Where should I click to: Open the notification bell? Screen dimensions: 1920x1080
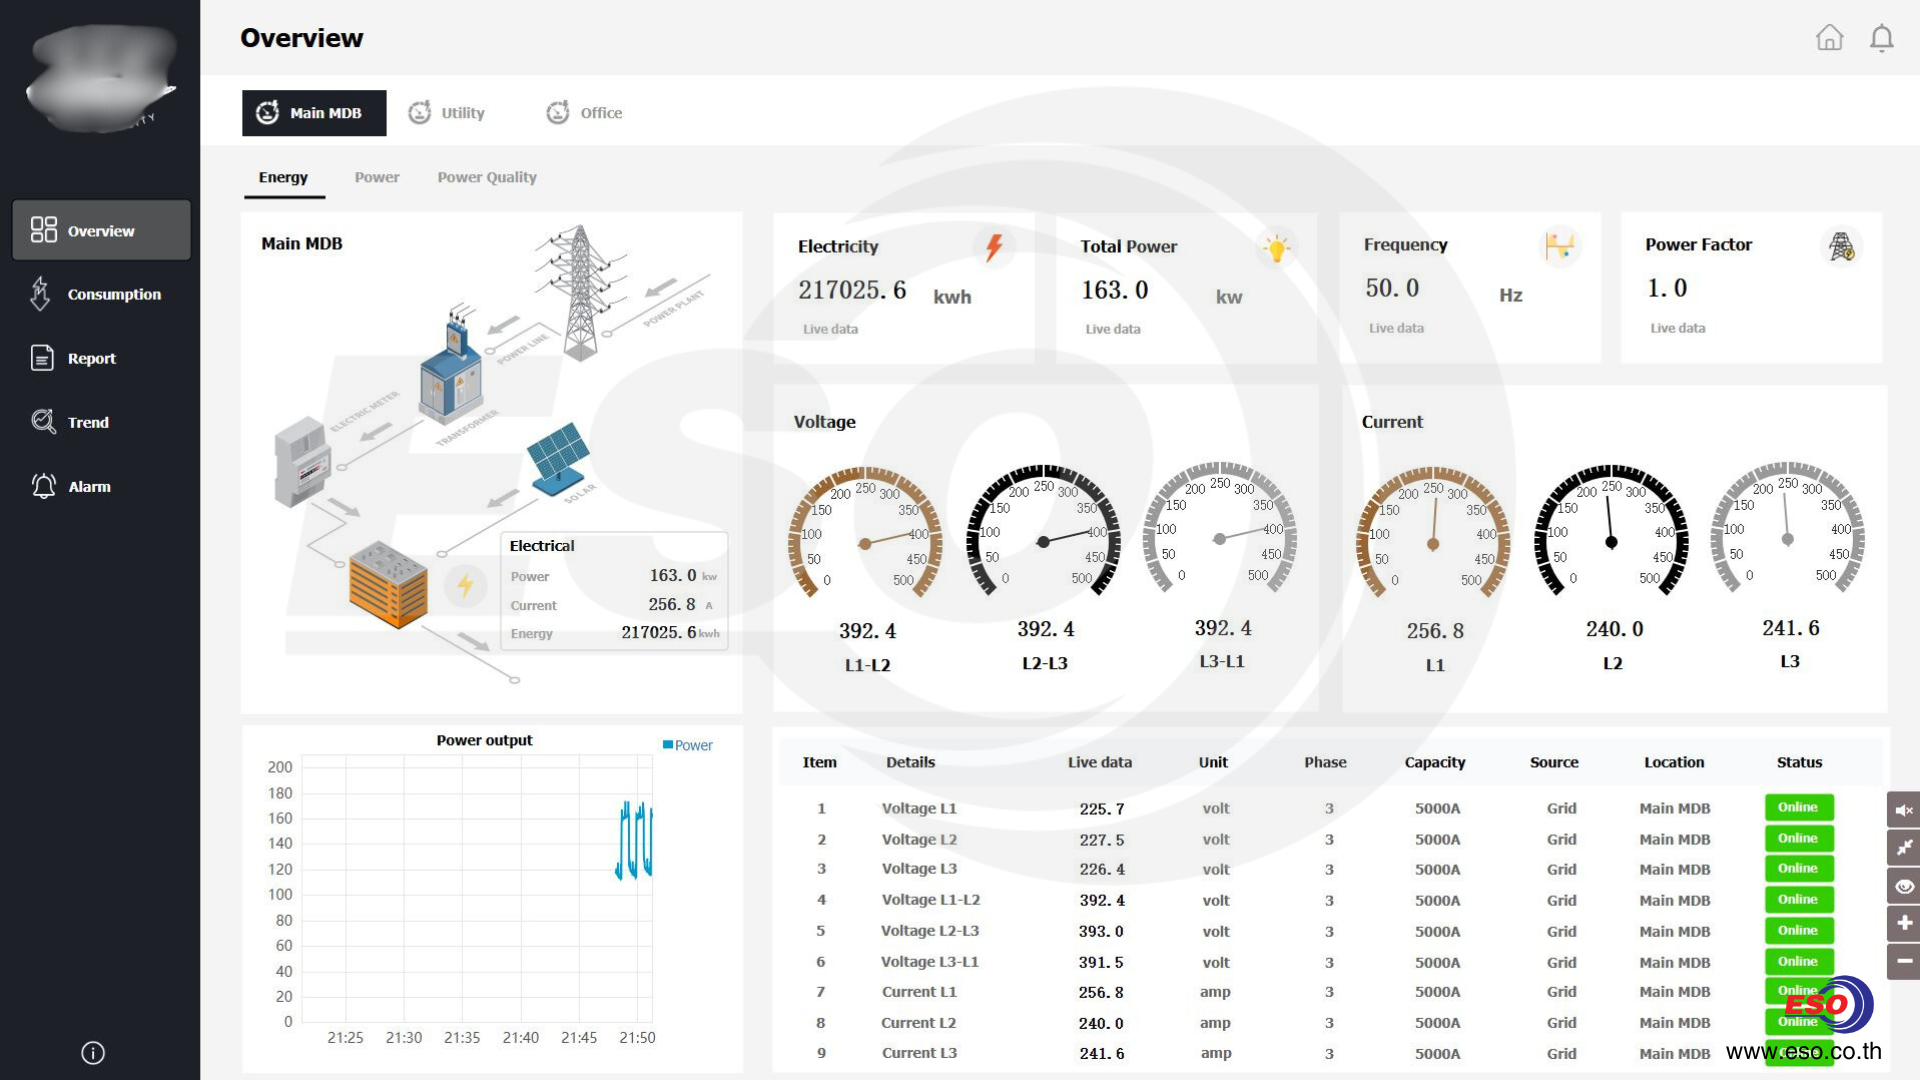click(x=1881, y=38)
